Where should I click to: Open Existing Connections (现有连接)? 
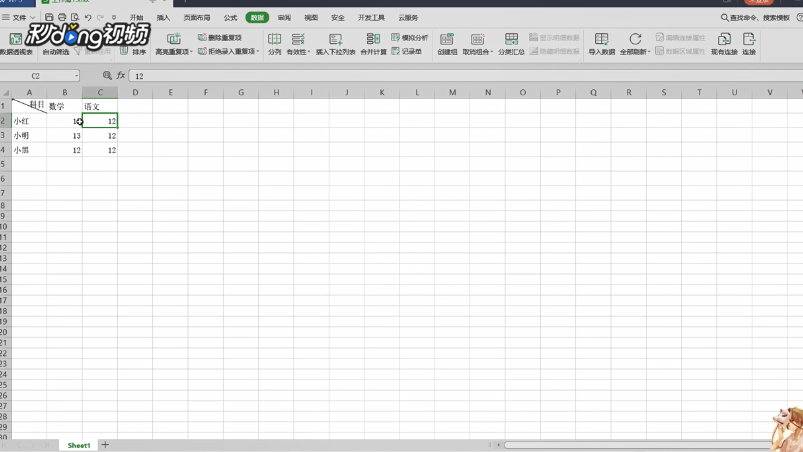(x=724, y=44)
